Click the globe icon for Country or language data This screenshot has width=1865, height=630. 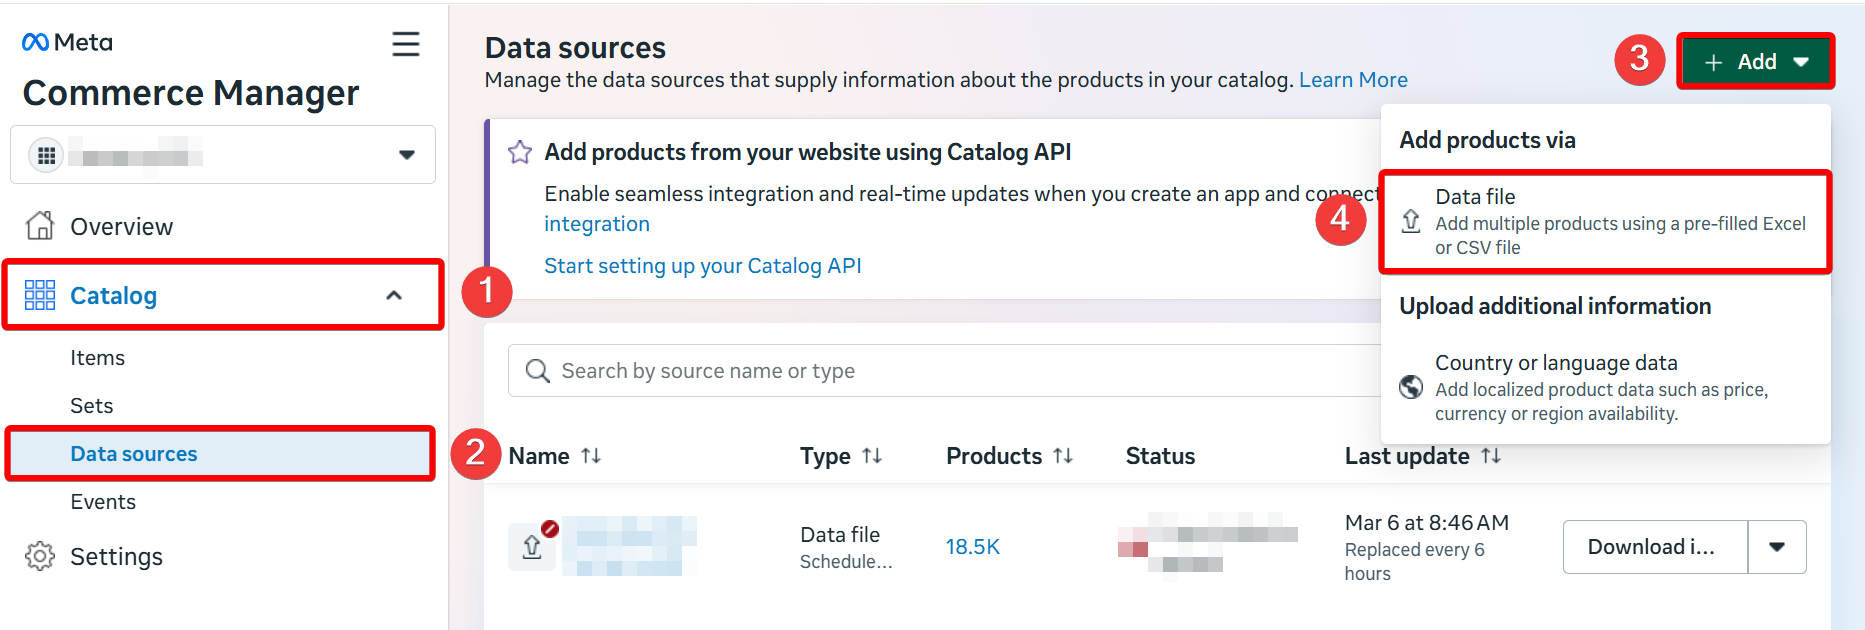tap(1411, 387)
